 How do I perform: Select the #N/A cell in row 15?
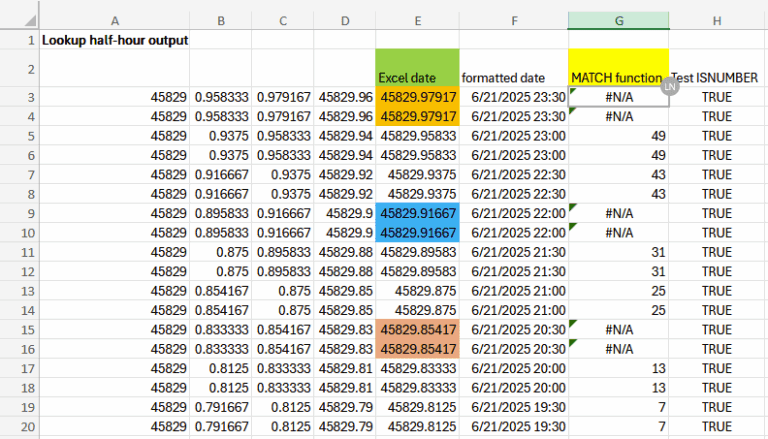[619, 330]
